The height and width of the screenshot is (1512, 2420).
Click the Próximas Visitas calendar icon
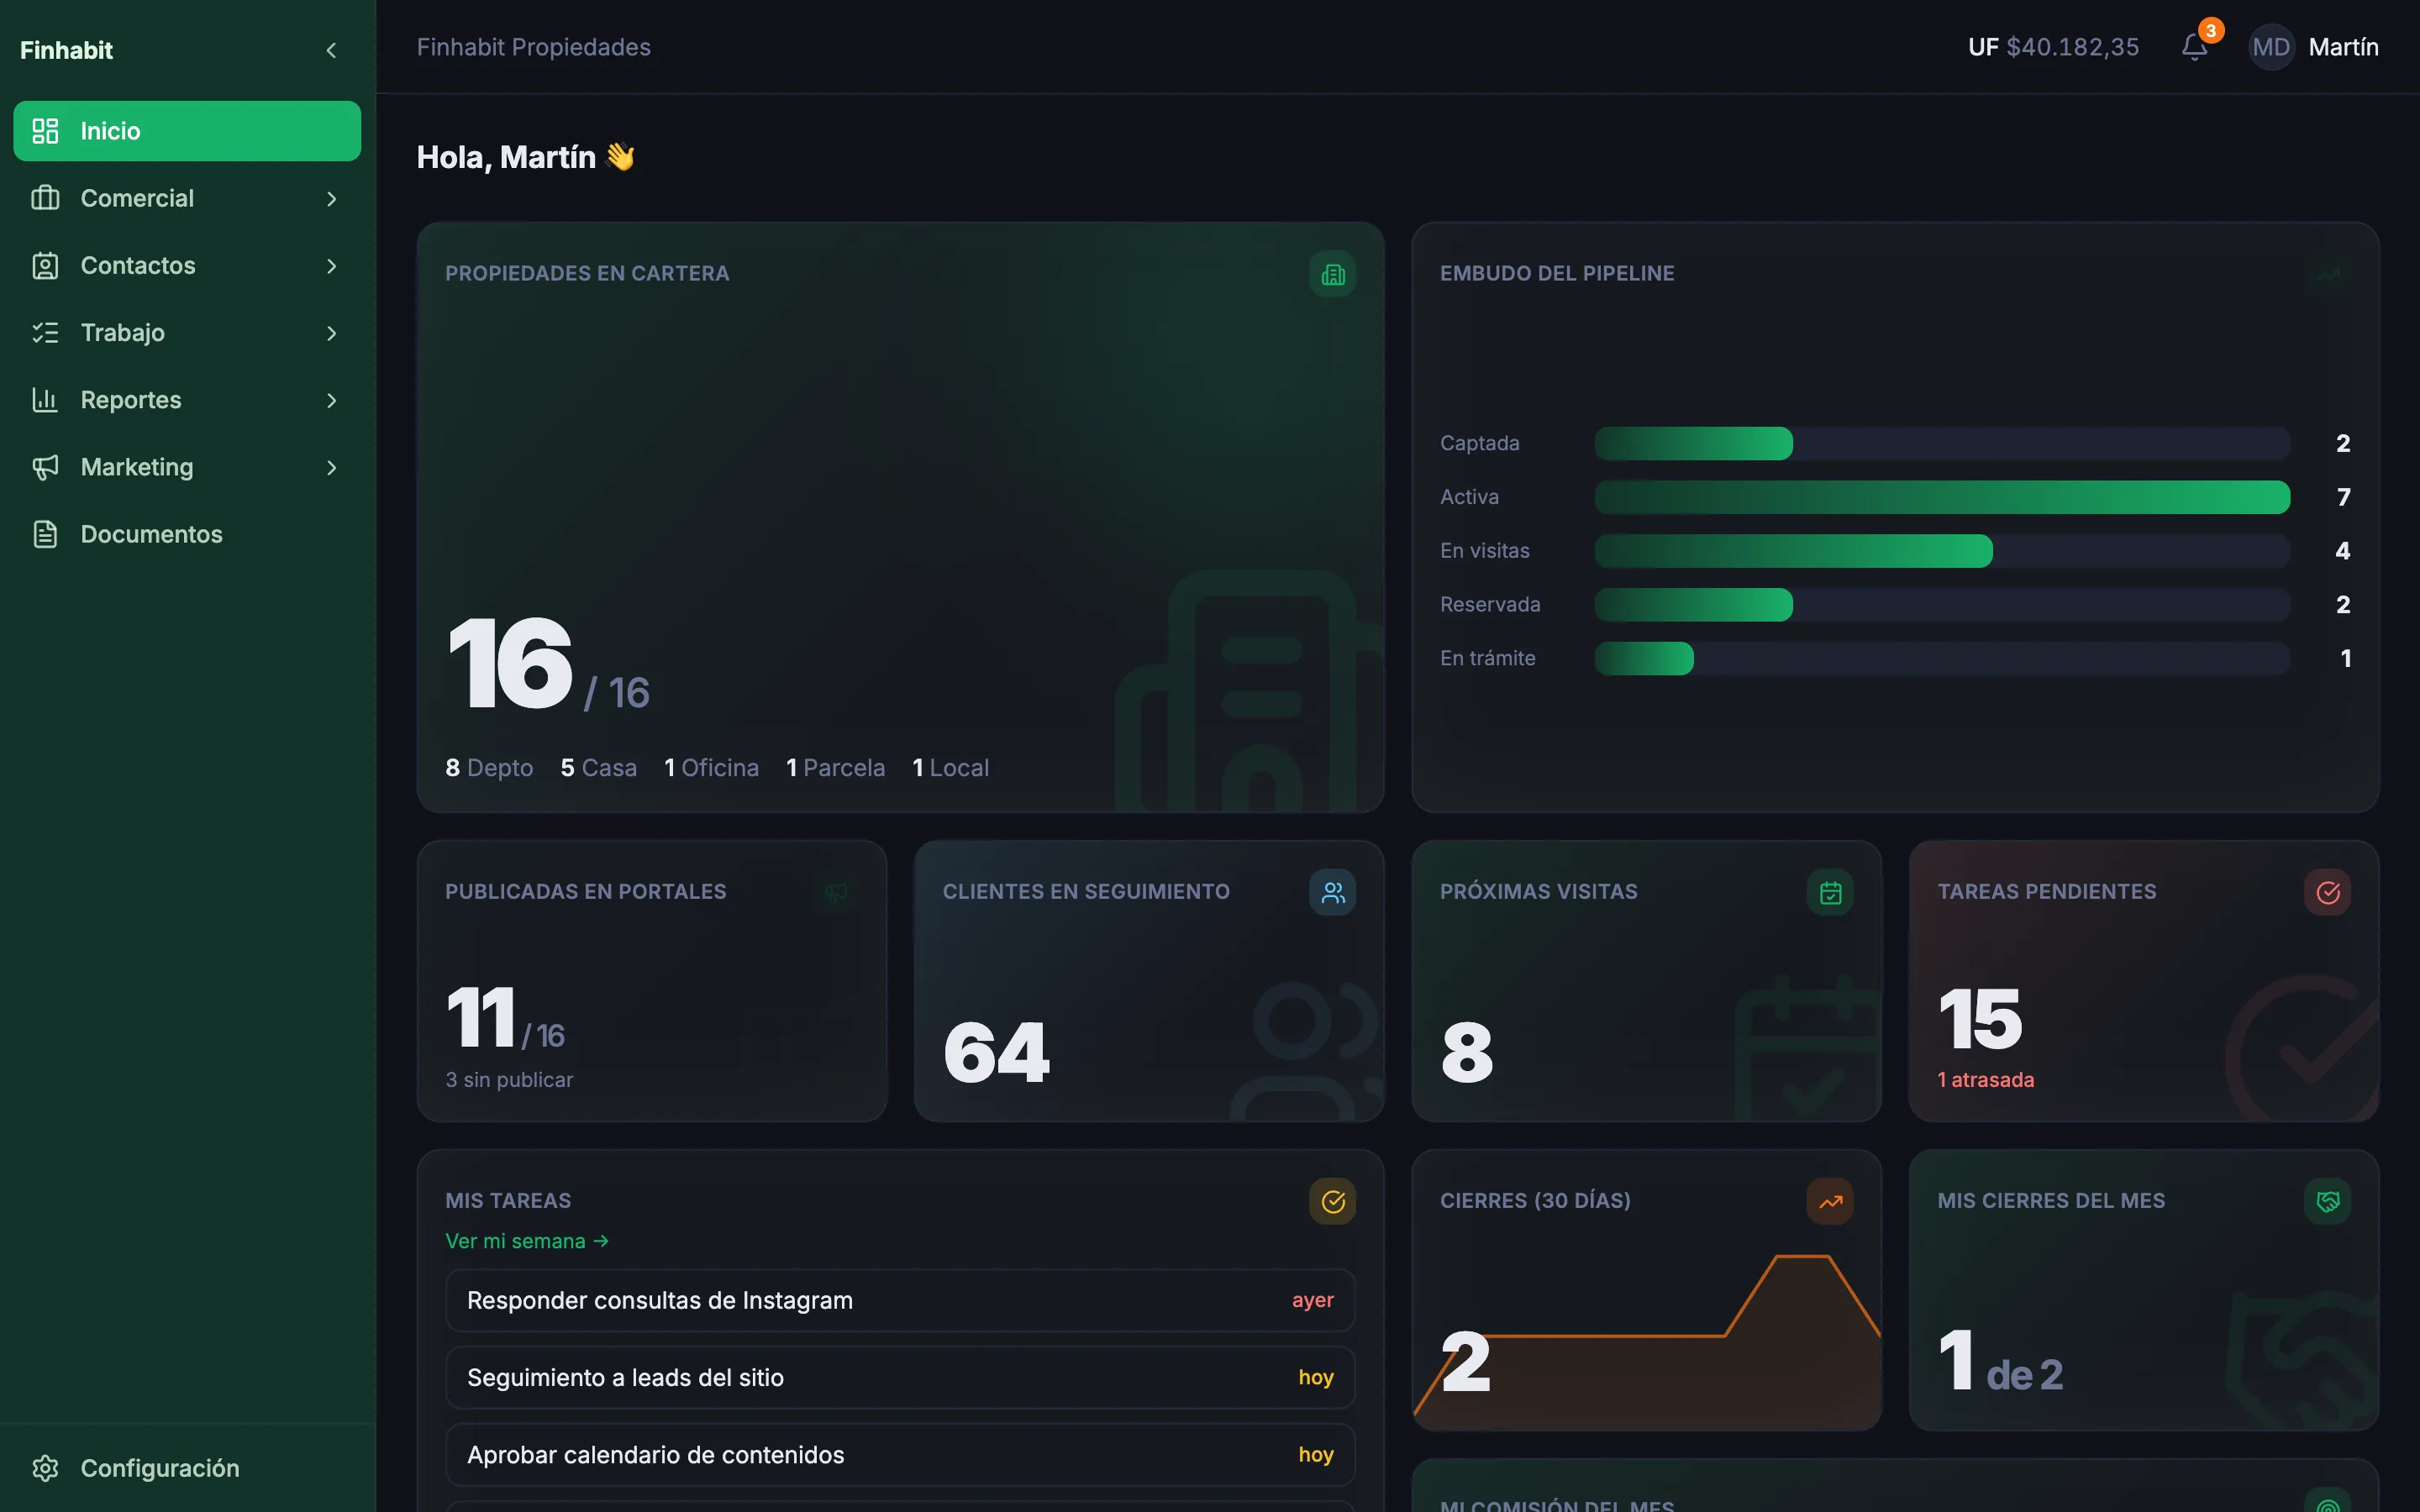point(1830,892)
